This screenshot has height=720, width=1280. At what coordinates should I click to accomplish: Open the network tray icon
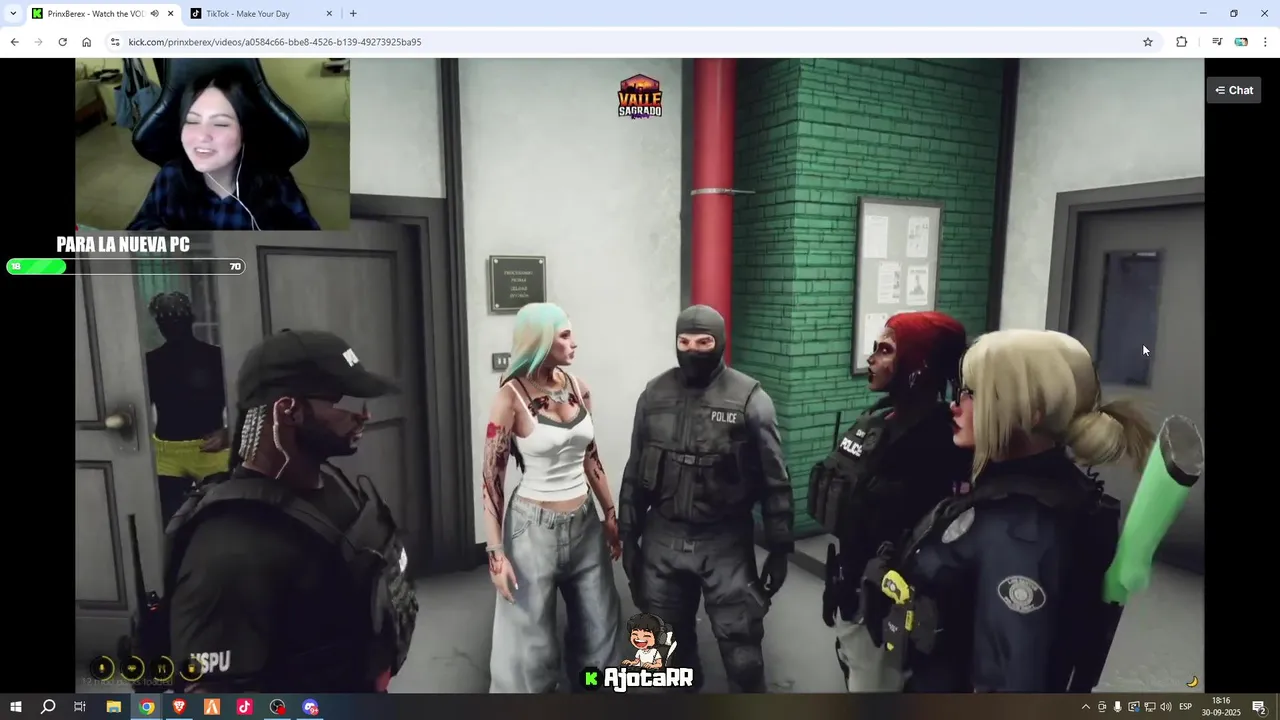1150,707
